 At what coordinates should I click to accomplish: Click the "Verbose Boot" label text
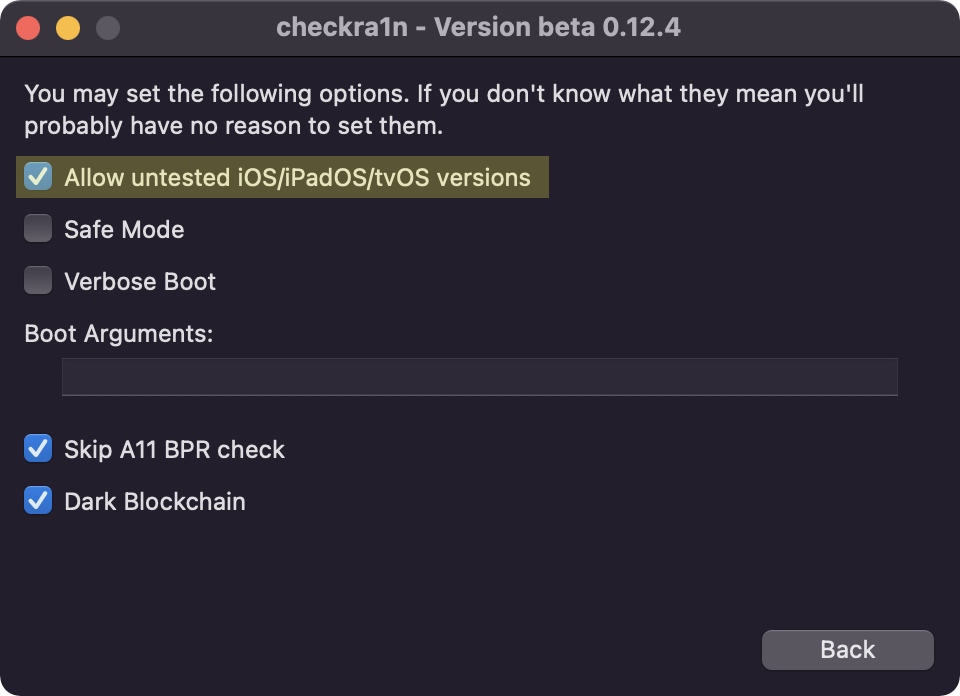pos(140,282)
